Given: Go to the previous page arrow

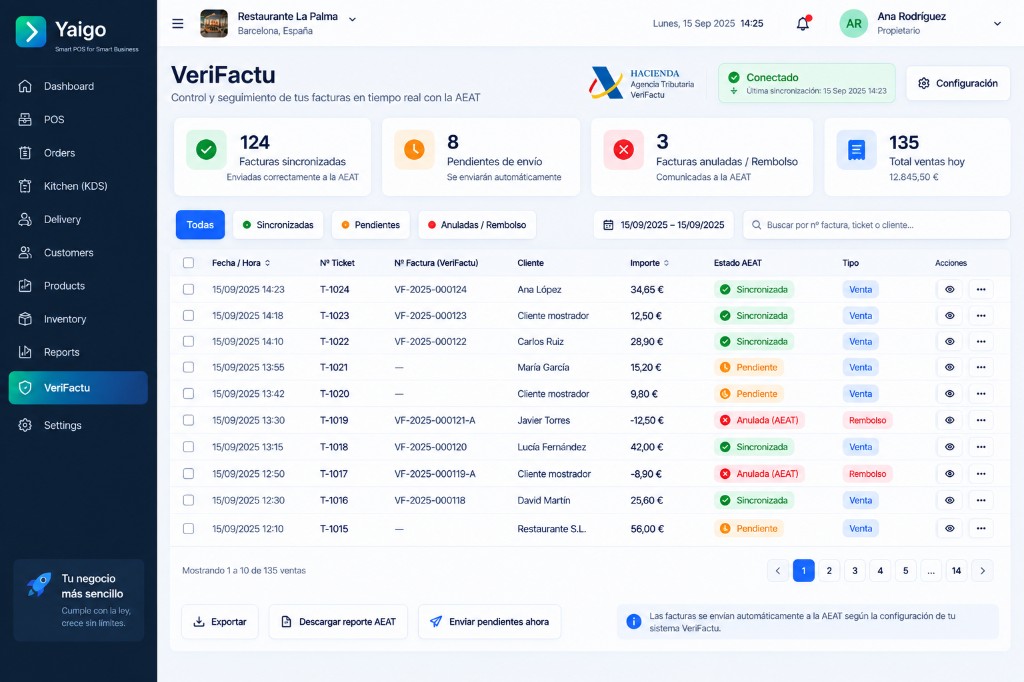Looking at the screenshot, I should 778,570.
